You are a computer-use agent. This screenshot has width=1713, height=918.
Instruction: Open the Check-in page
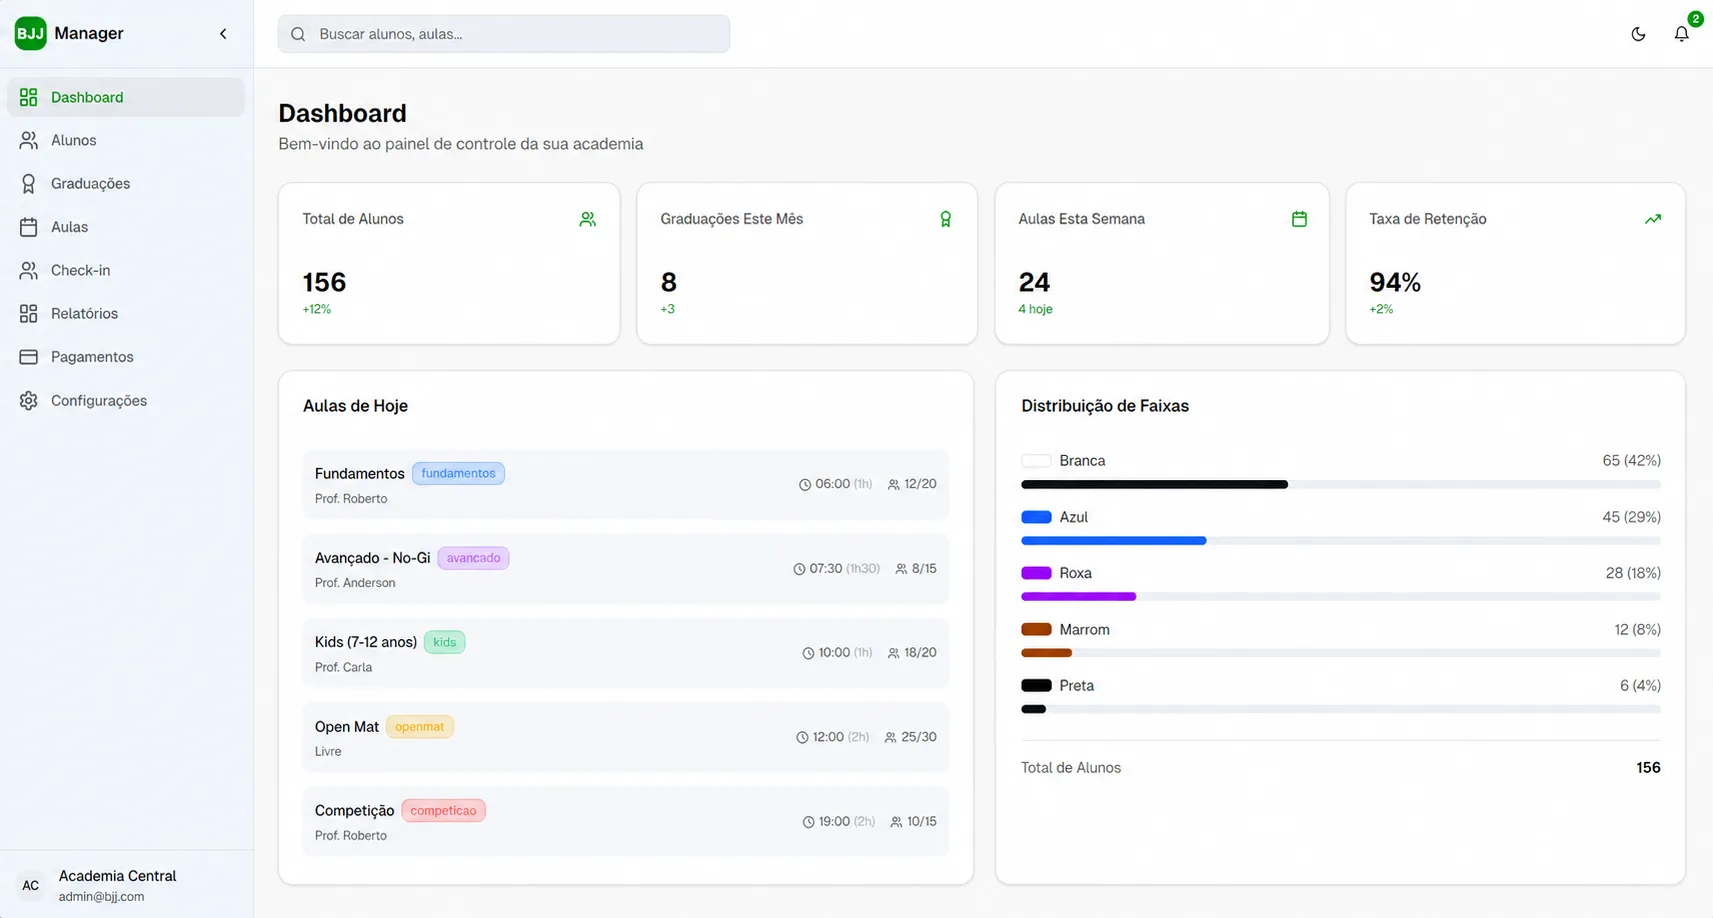click(126, 270)
